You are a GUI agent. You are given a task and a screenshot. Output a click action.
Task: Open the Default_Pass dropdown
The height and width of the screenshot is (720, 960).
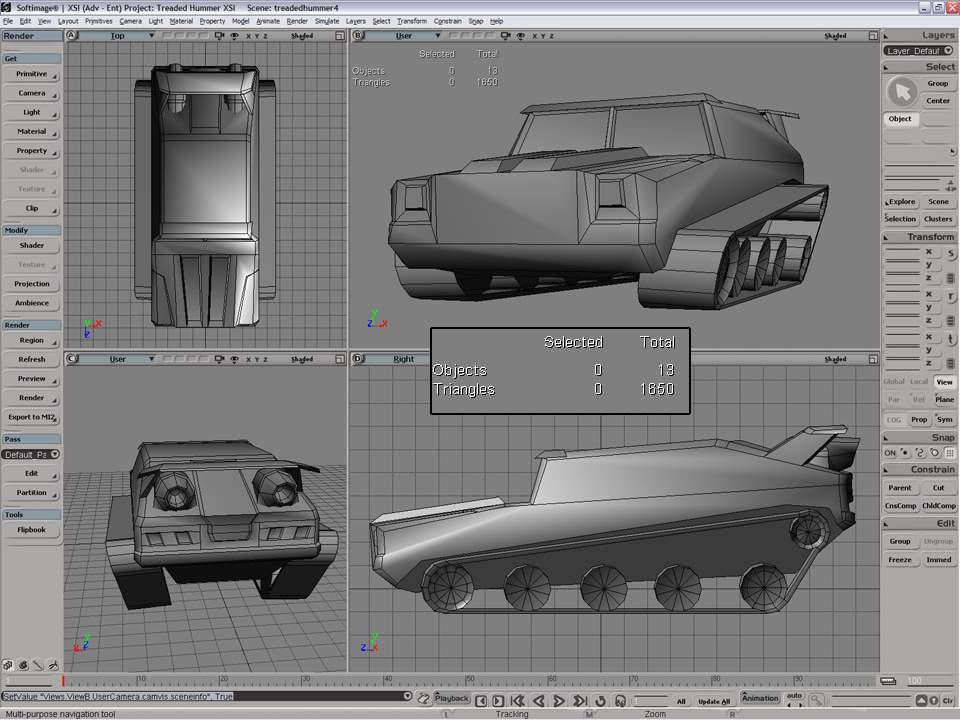(31, 455)
